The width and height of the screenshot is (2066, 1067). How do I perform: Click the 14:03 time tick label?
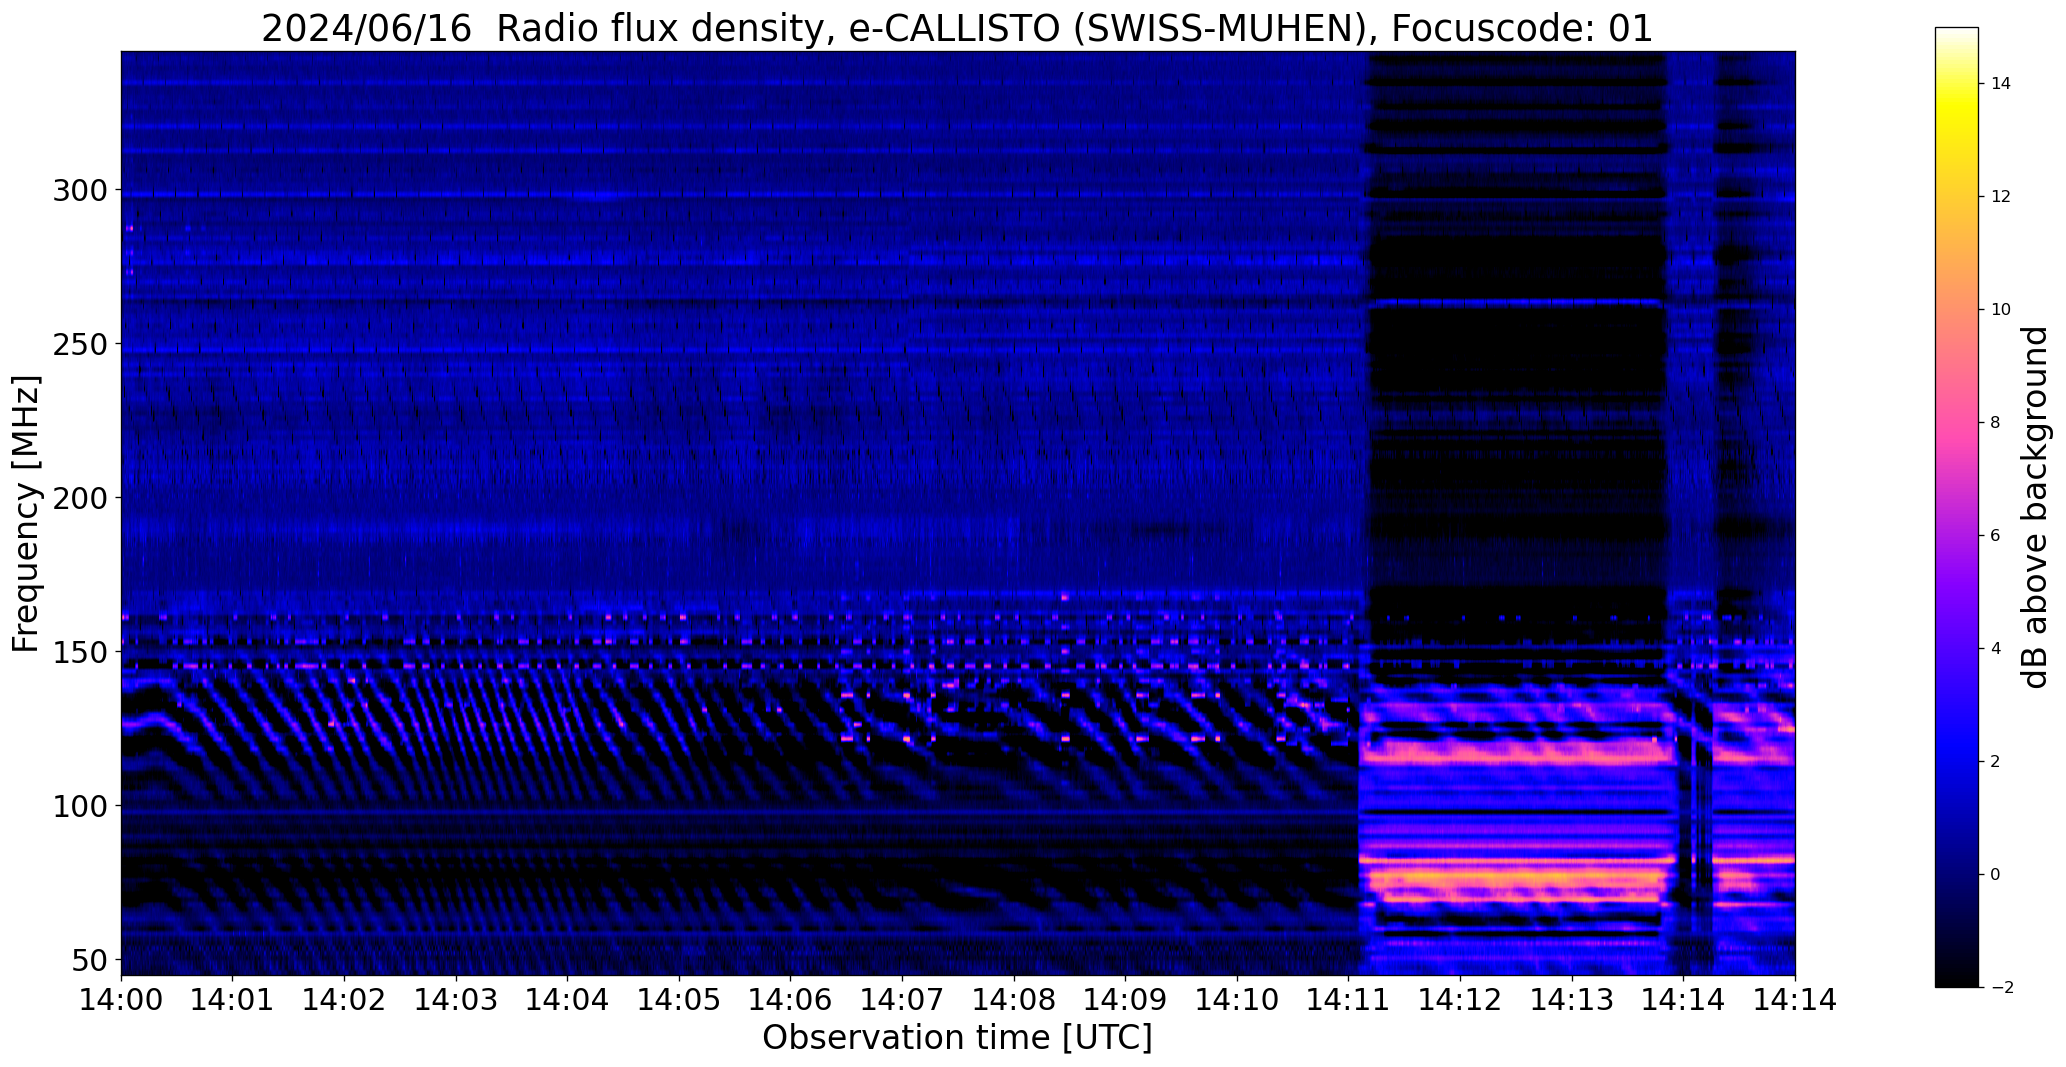[x=456, y=1000]
